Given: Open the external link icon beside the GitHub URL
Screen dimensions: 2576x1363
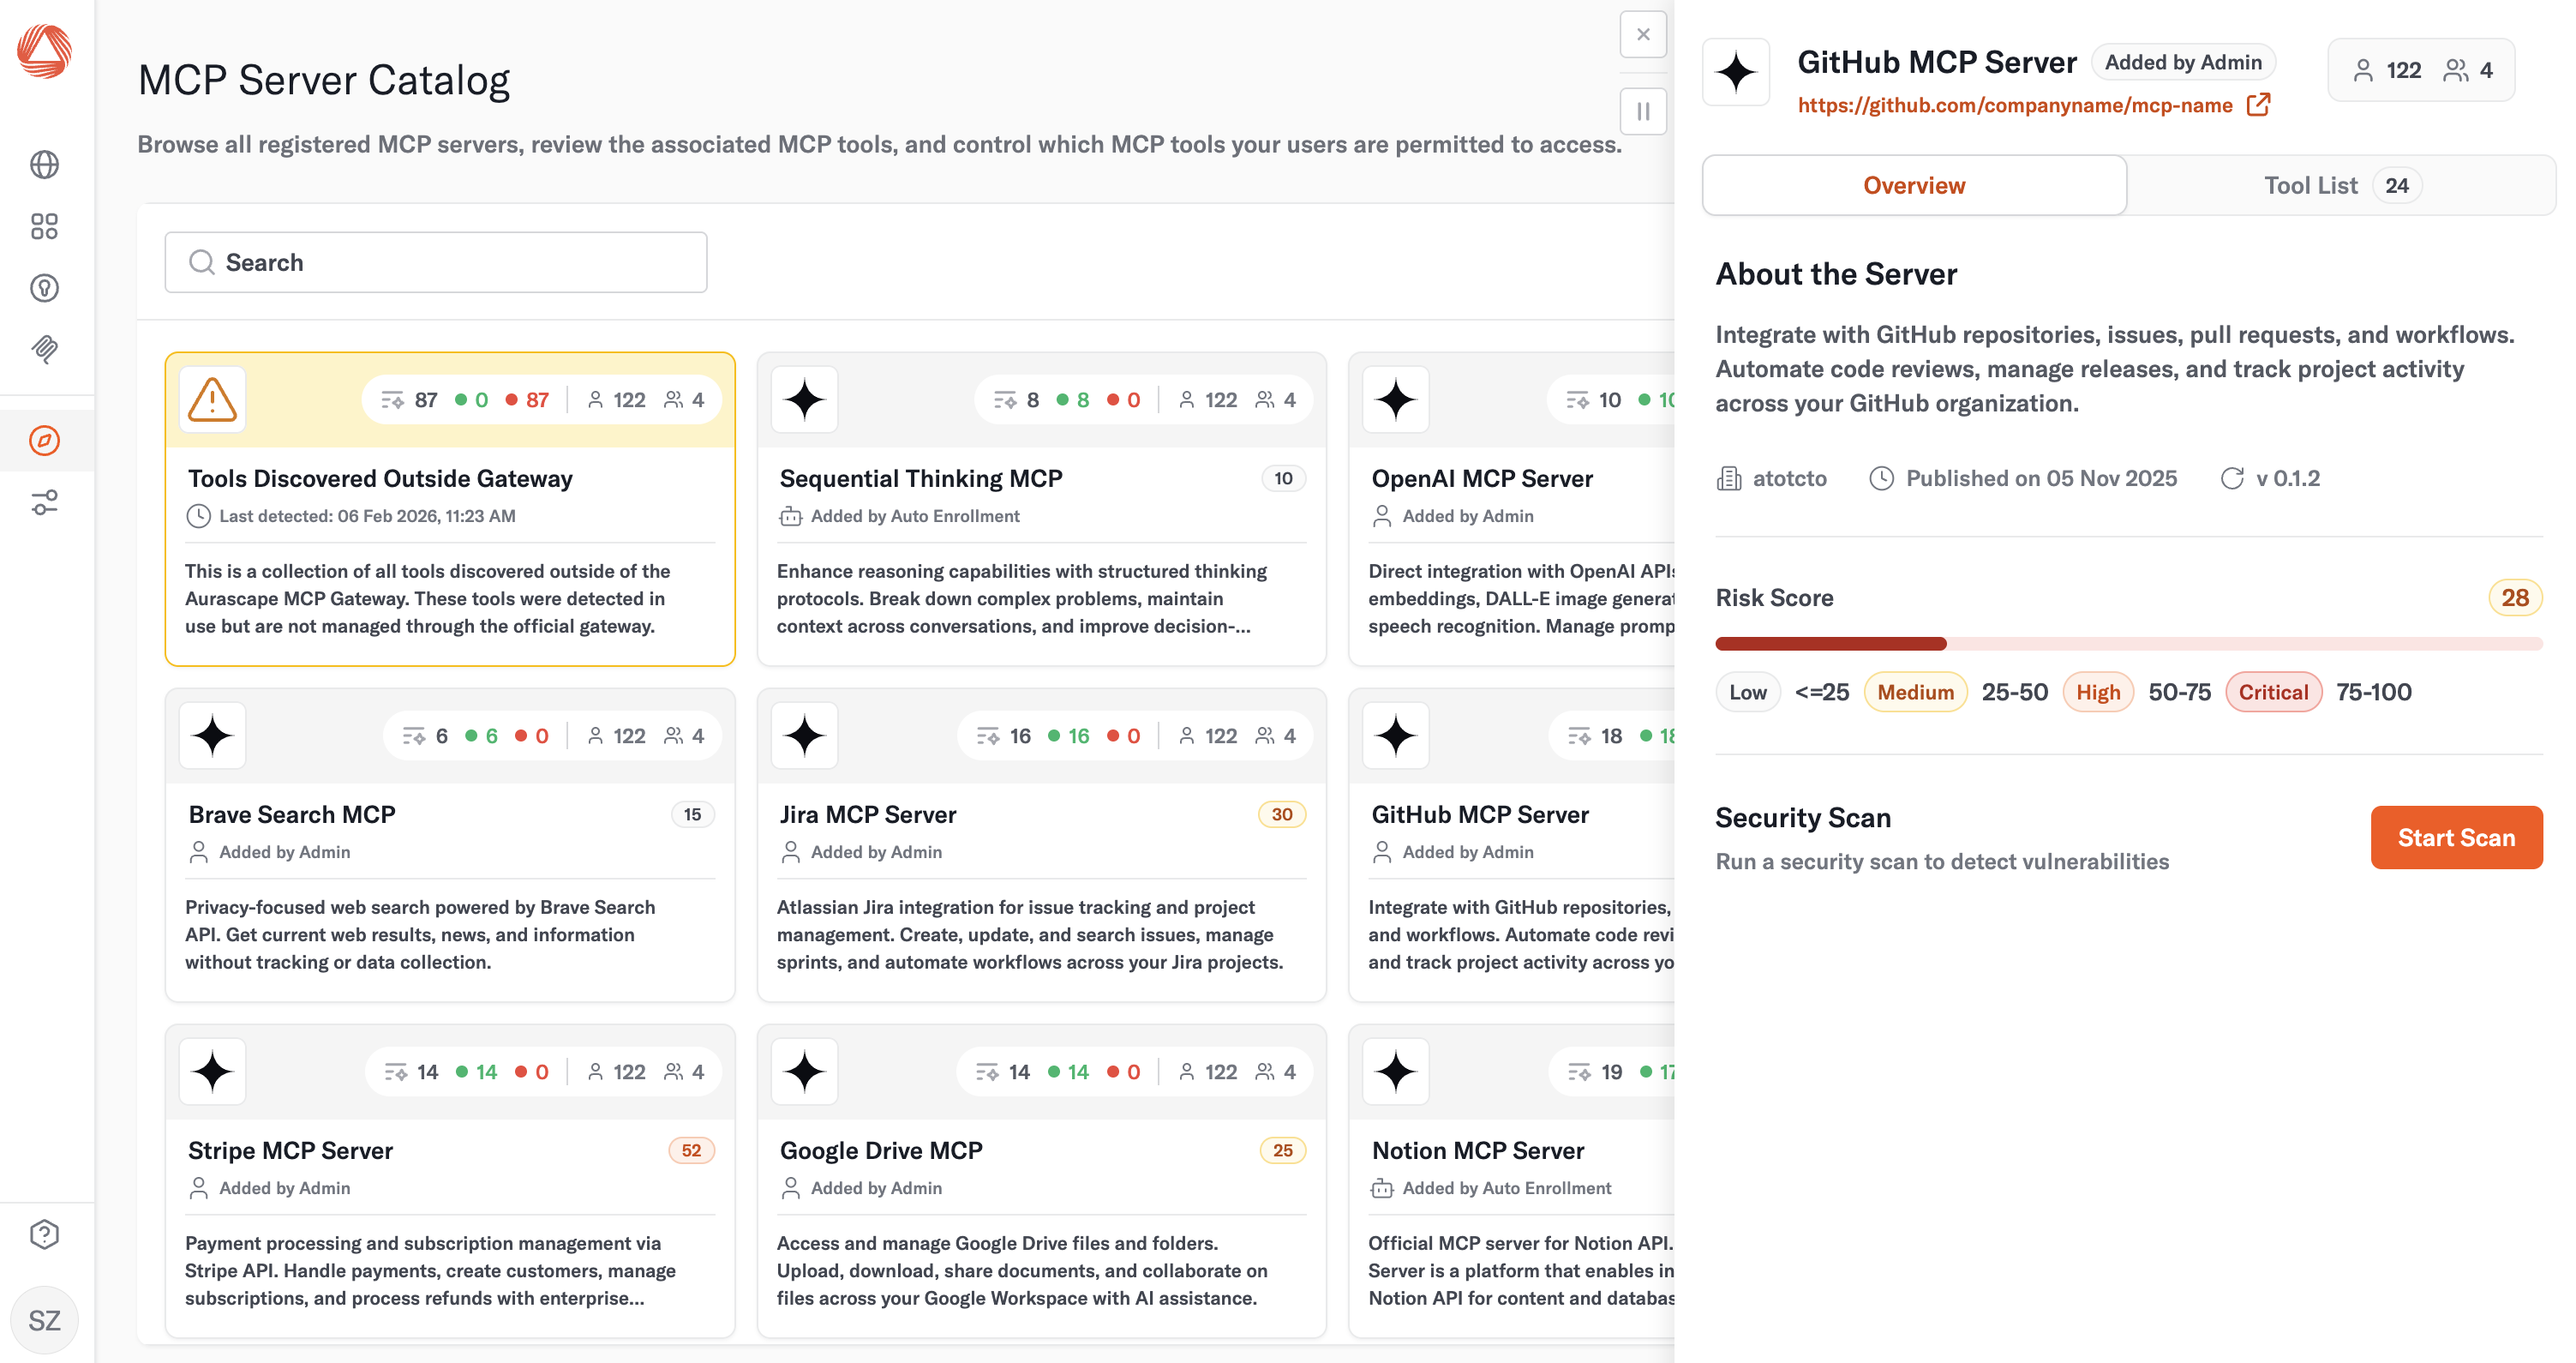Looking at the screenshot, I should pyautogui.click(x=2258, y=105).
